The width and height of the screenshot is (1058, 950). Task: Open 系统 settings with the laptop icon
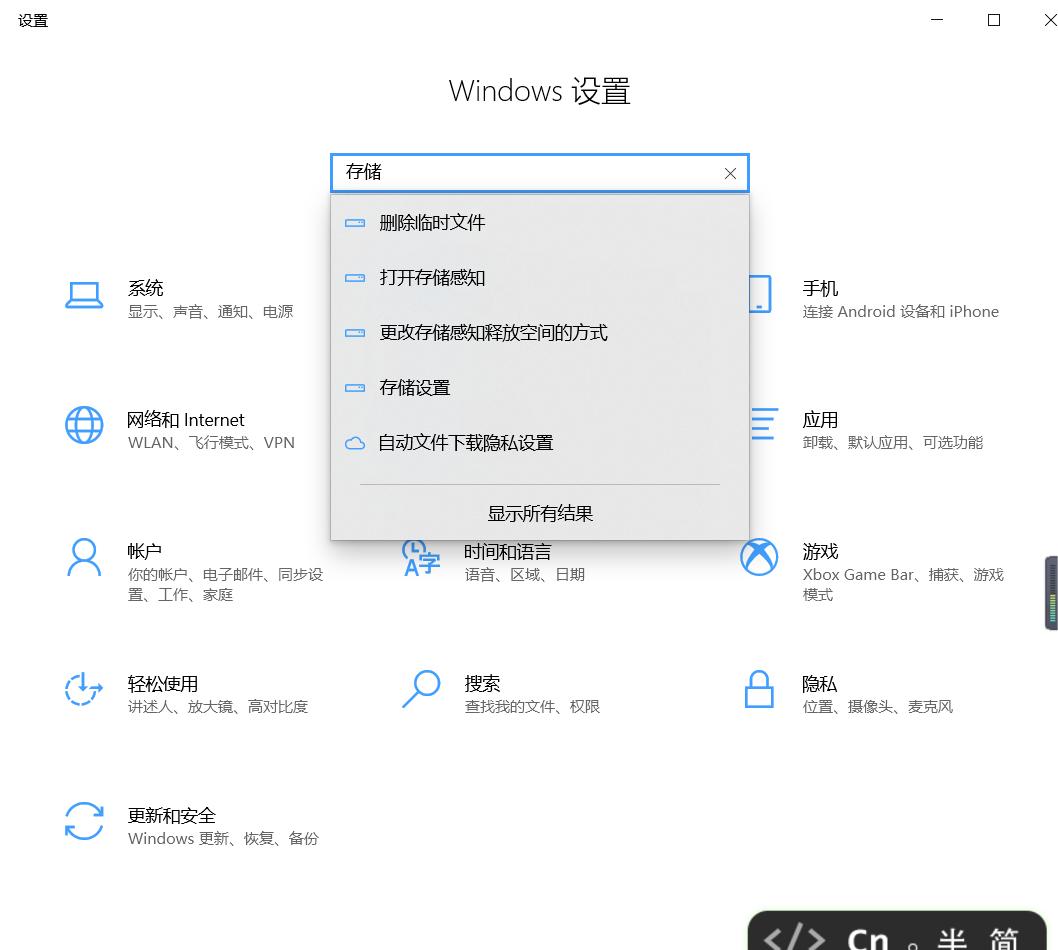pos(84,295)
